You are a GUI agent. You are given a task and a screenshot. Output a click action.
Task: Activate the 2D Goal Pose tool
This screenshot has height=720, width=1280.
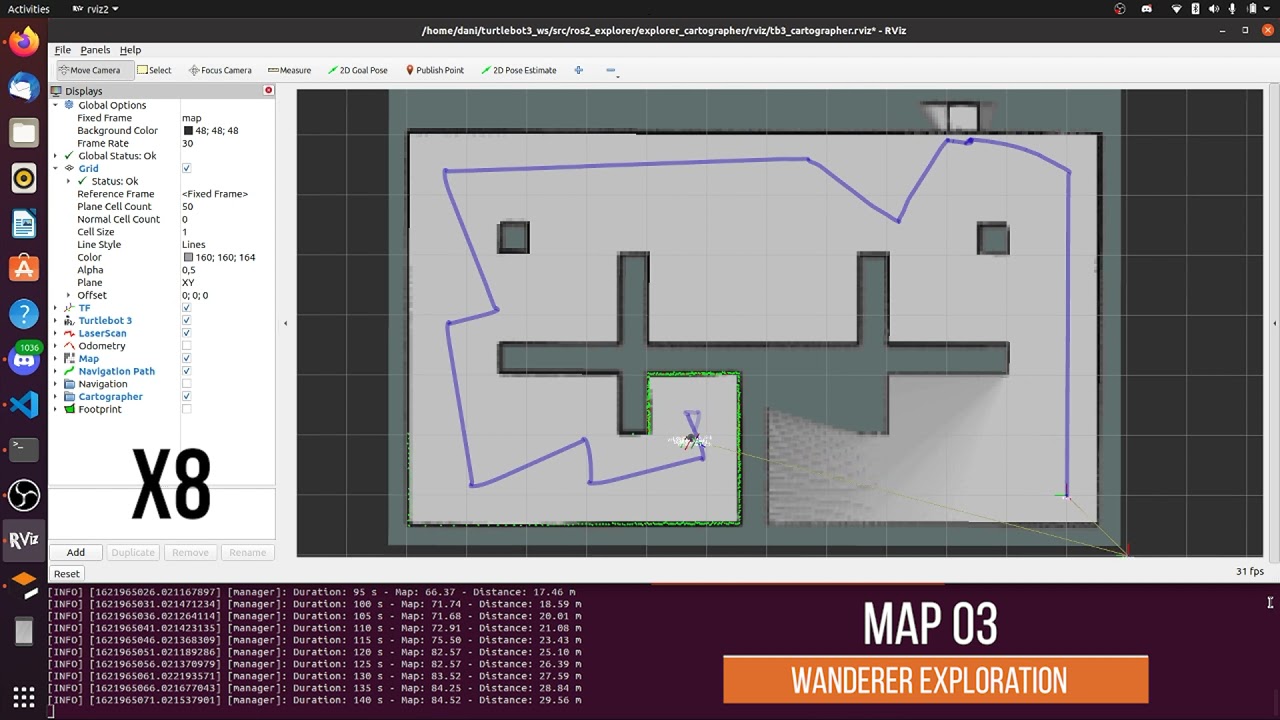(357, 70)
